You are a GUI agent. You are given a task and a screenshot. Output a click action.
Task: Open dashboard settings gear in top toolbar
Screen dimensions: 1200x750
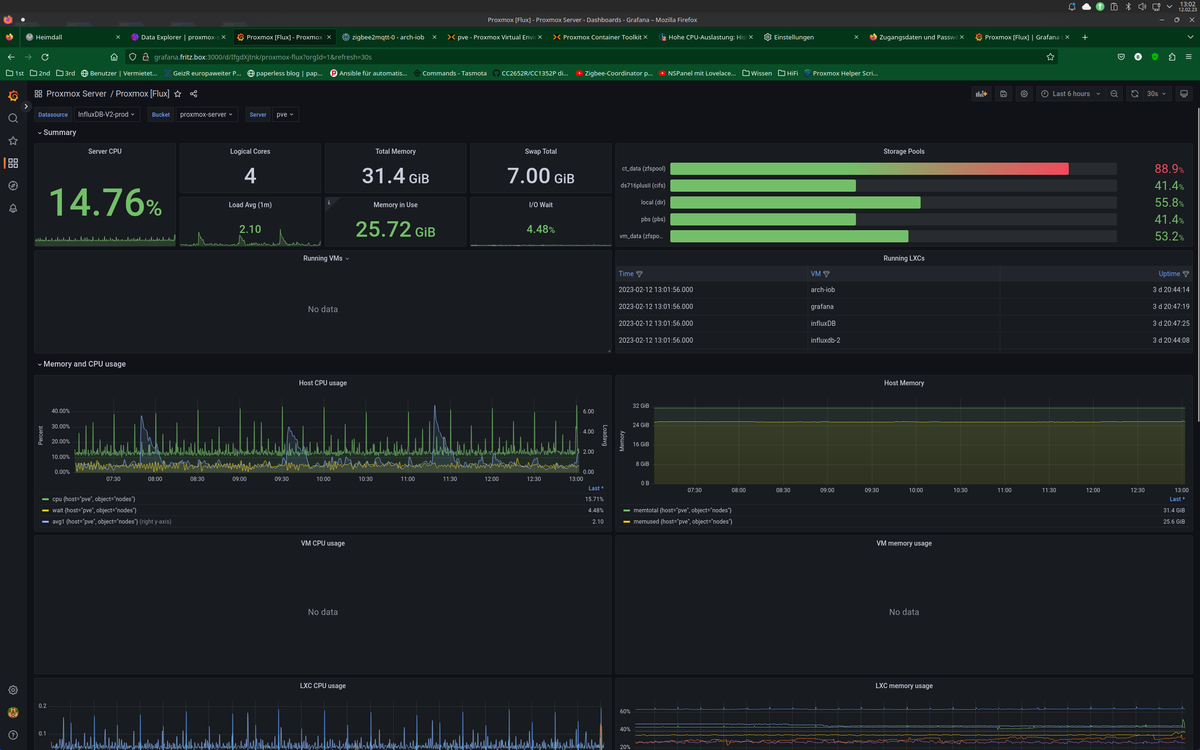[1024, 94]
